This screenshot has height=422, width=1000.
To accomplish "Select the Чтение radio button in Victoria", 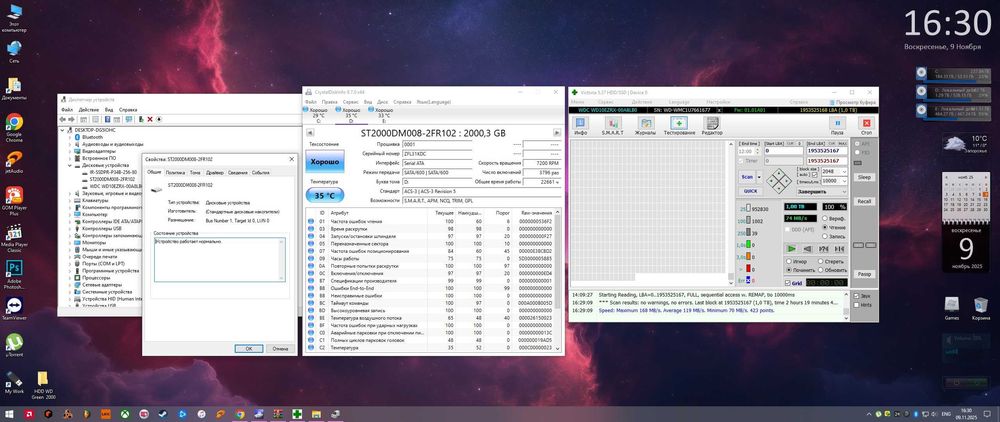I will tap(834, 226).
